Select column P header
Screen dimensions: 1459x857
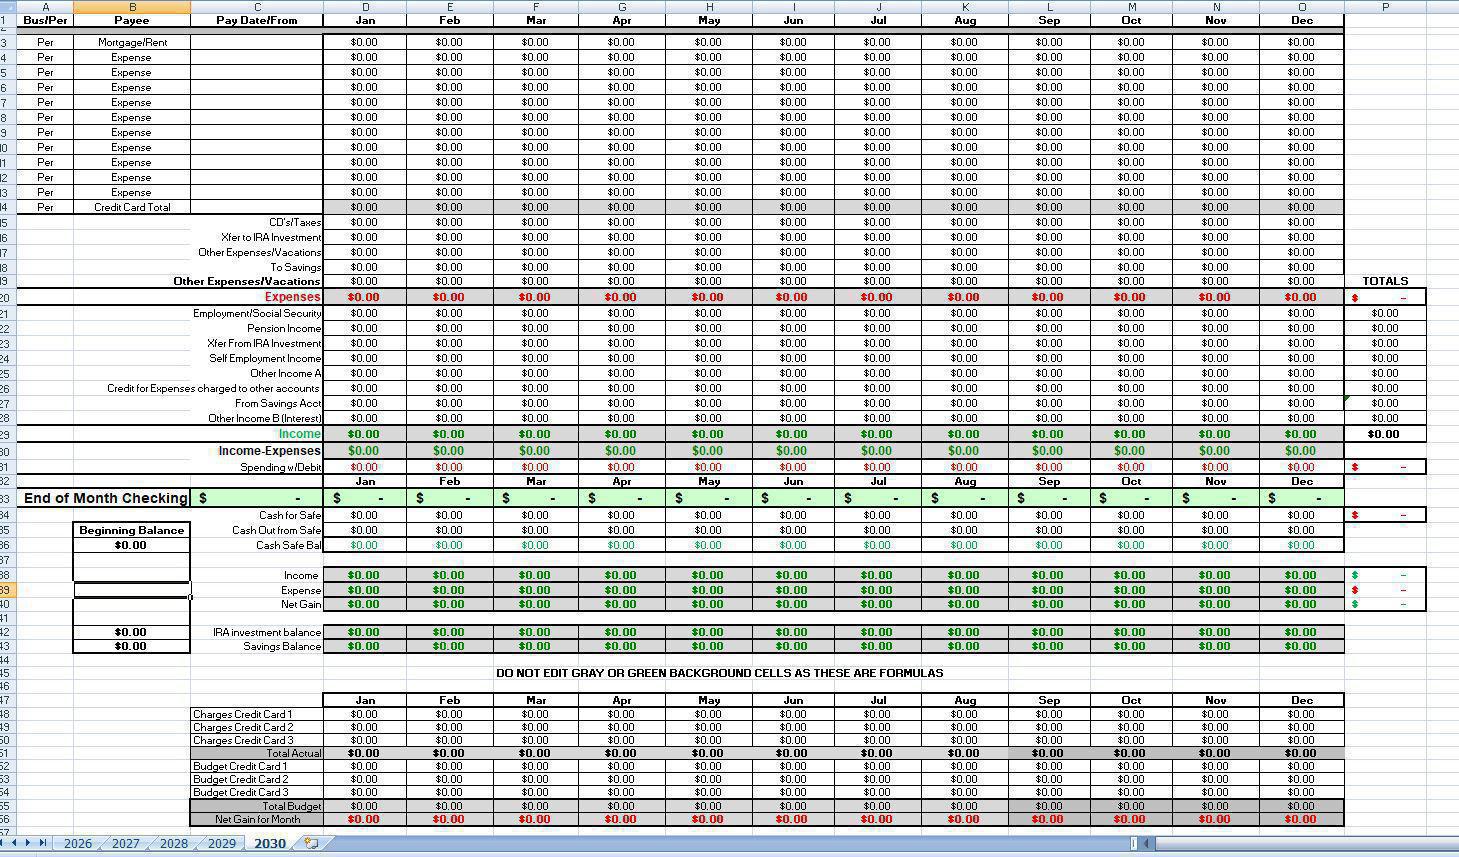1385,7
